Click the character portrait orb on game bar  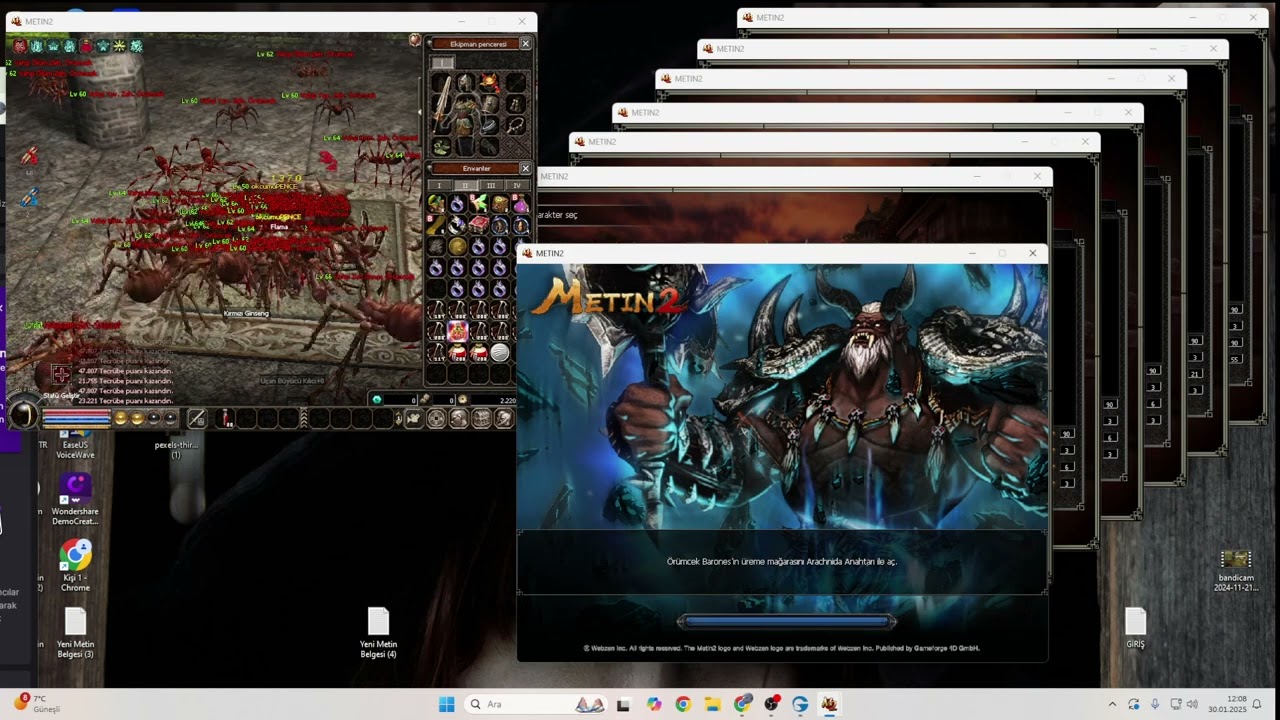23,415
